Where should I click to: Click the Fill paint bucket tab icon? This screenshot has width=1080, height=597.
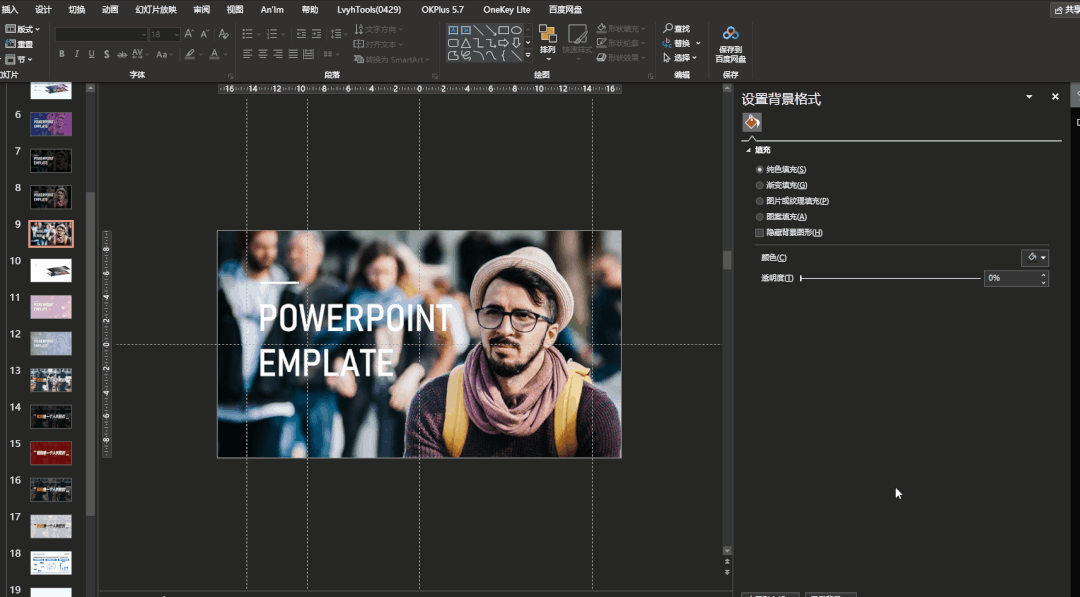click(x=751, y=122)
